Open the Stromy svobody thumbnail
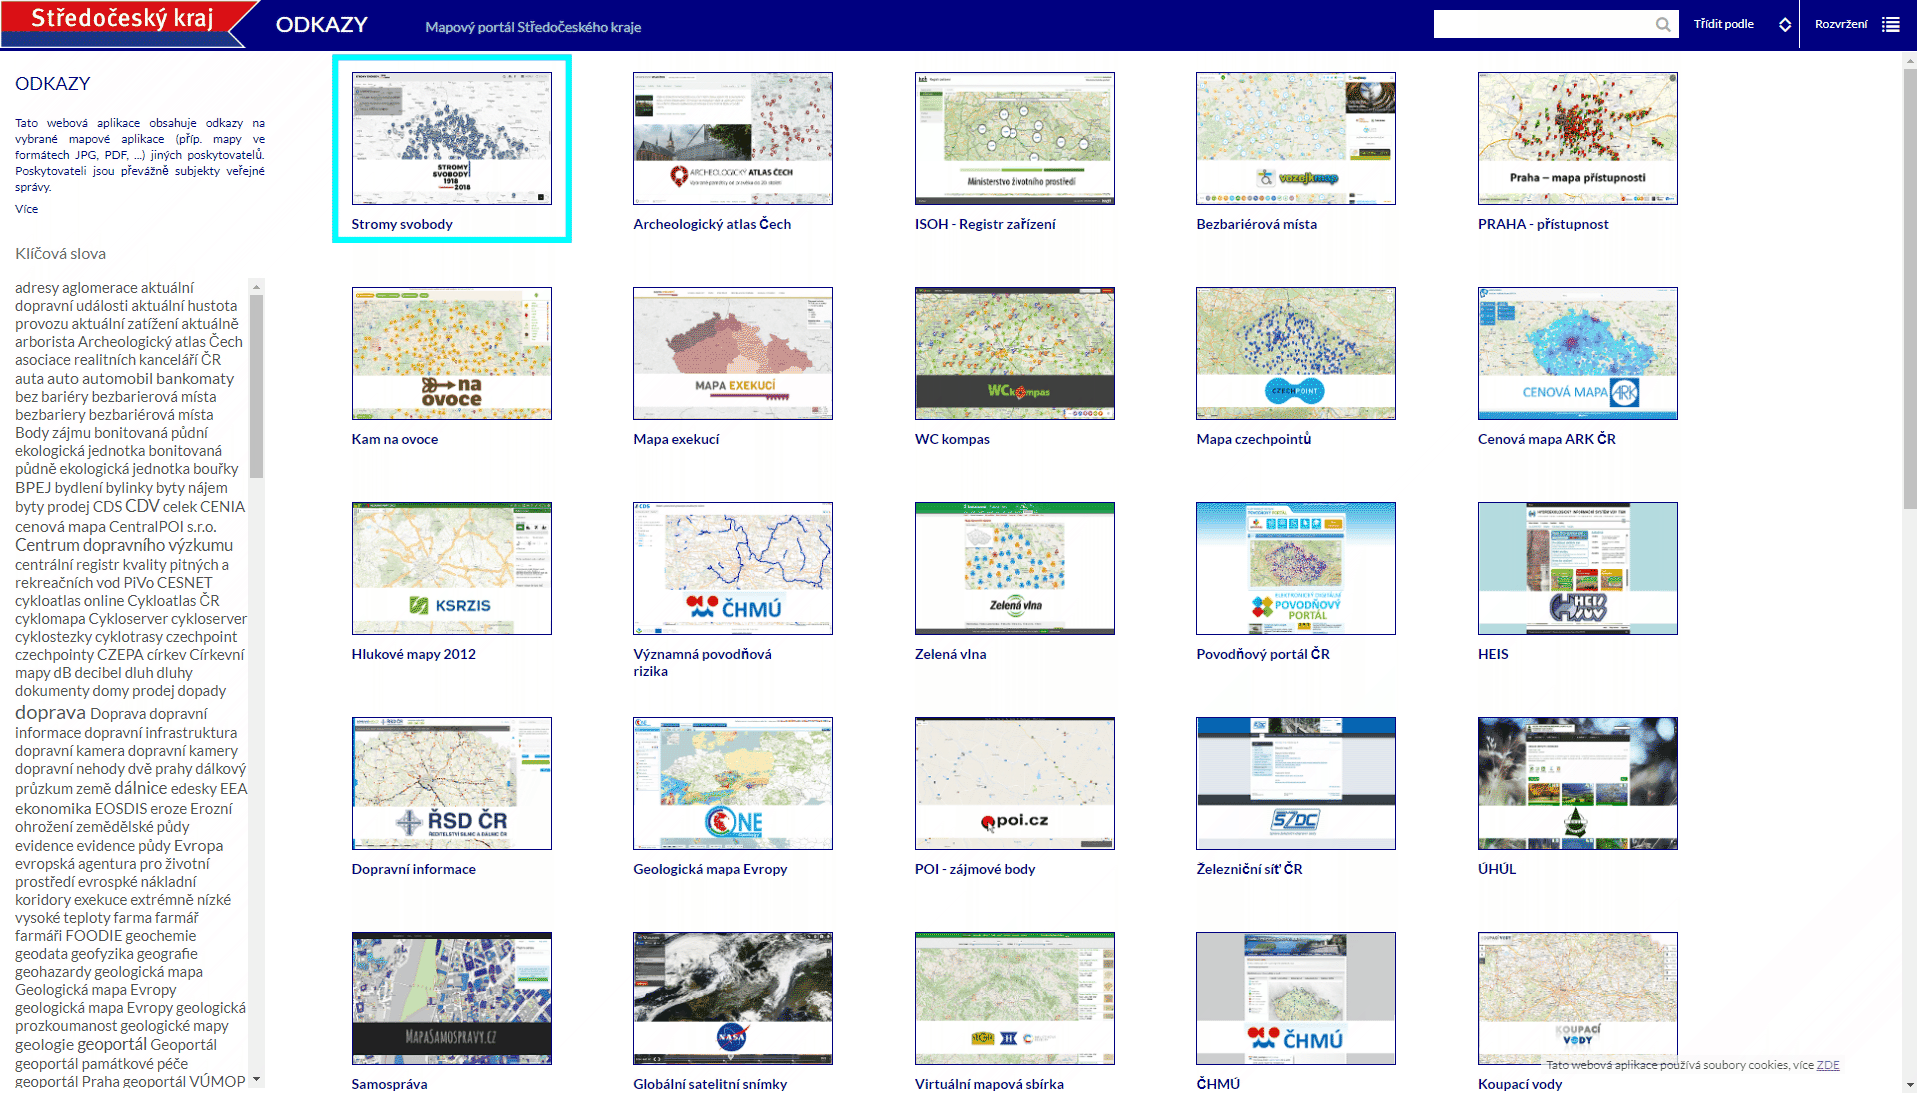 [x=451, y=138]
